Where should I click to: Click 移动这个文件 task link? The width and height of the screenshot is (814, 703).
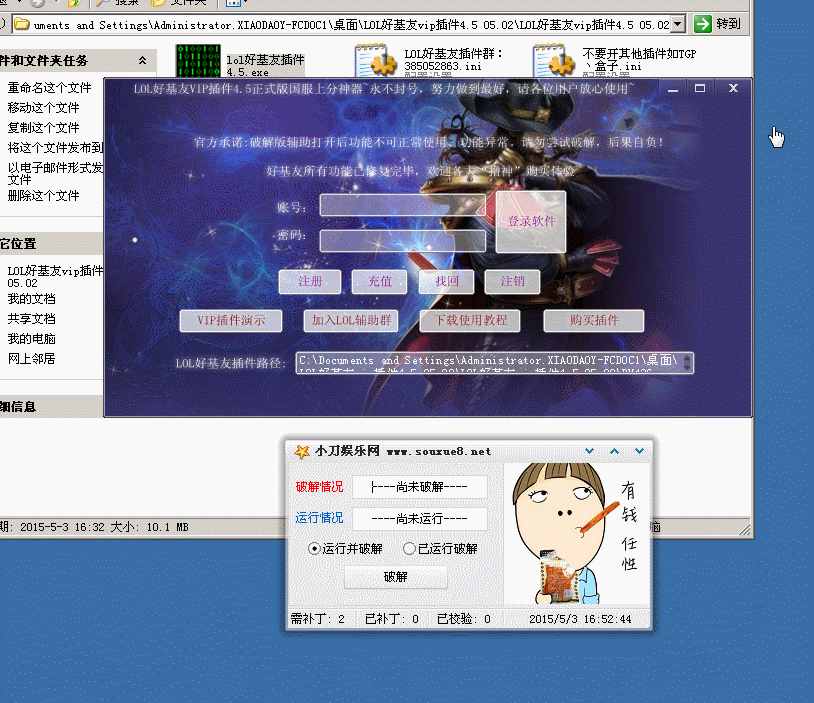coord(43,107)
